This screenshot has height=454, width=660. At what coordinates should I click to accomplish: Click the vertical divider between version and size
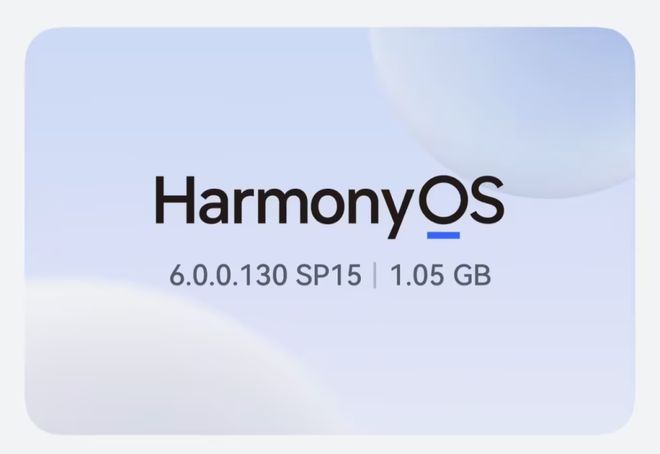click(x=375, y=275)
